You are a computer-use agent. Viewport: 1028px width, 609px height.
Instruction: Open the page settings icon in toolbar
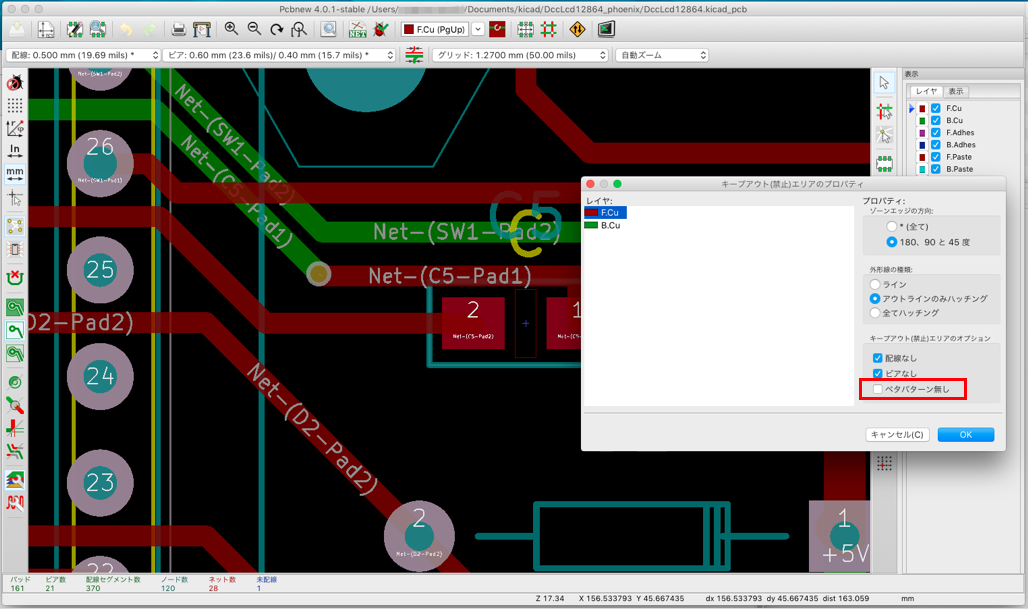(x=46, y=29)
